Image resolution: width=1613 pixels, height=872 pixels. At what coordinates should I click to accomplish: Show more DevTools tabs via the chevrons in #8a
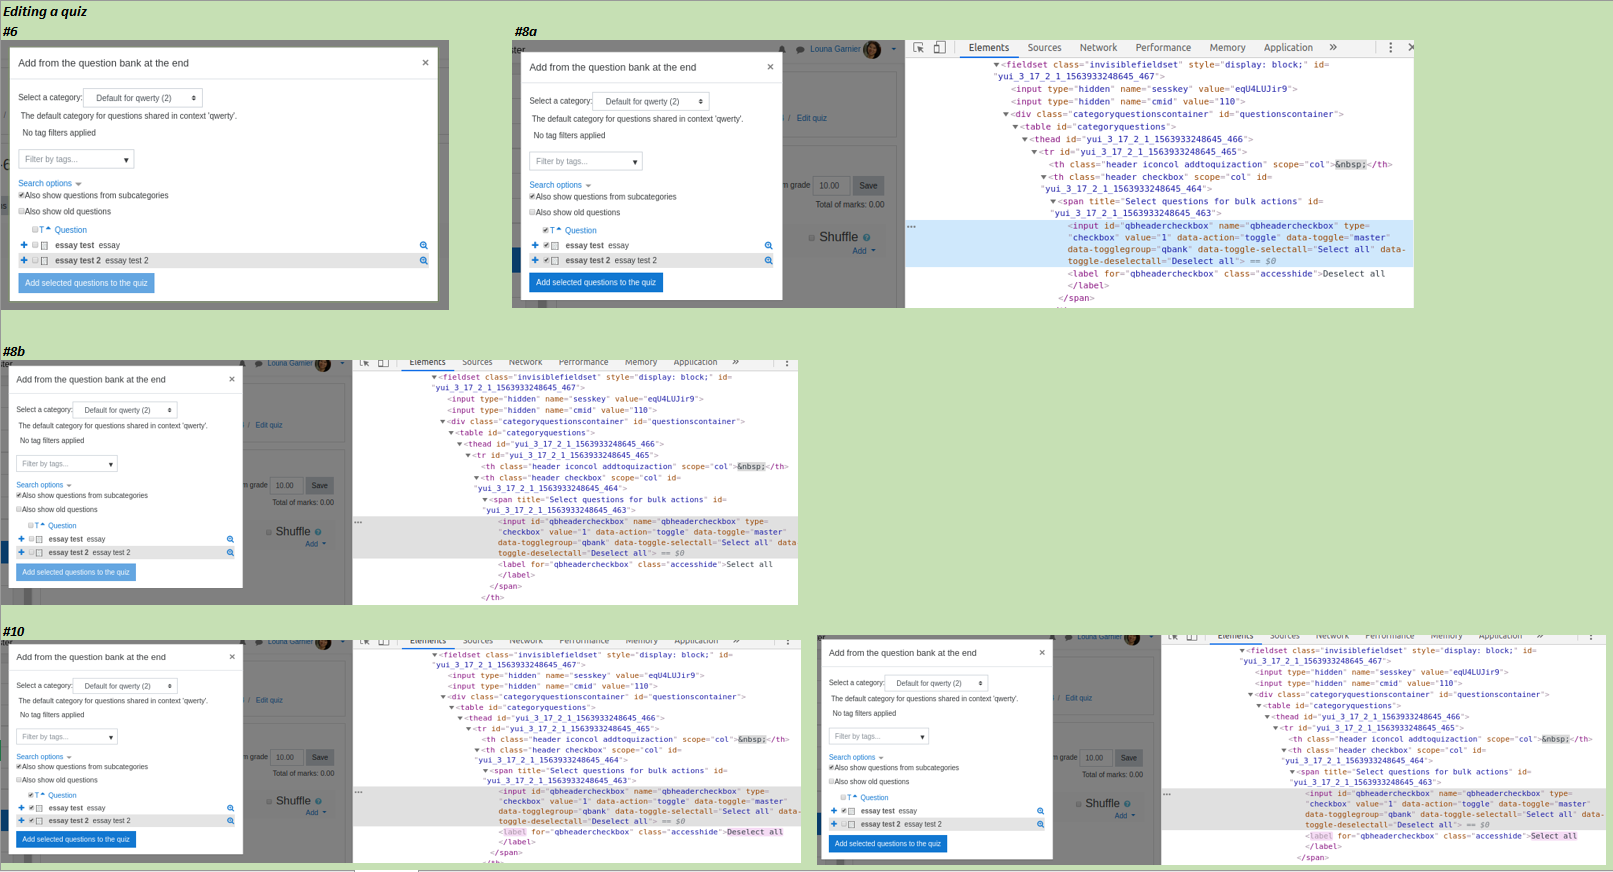1333,47
